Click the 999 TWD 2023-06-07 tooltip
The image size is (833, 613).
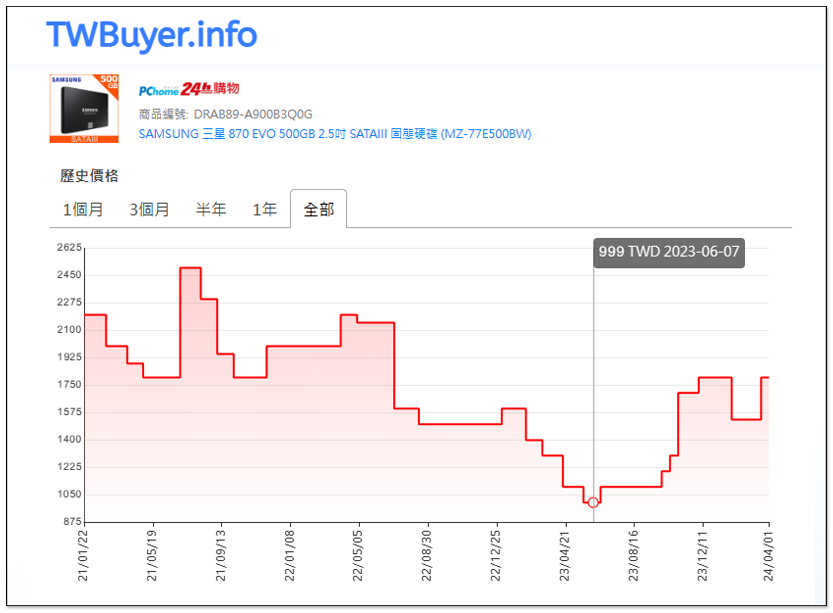pyautogui.click(x=668, y=252)
